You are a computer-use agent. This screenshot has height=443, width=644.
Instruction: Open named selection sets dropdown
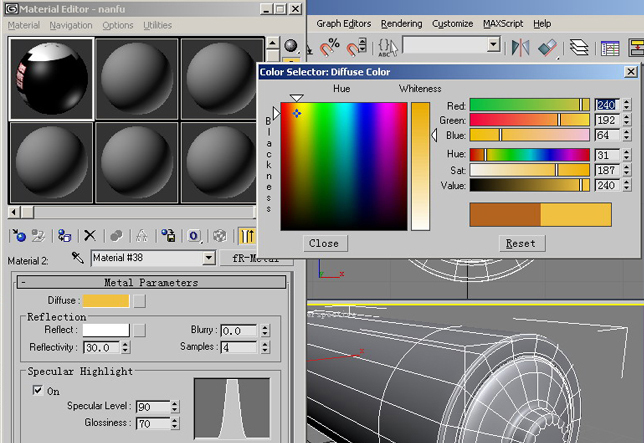click(x=493, y=45)
